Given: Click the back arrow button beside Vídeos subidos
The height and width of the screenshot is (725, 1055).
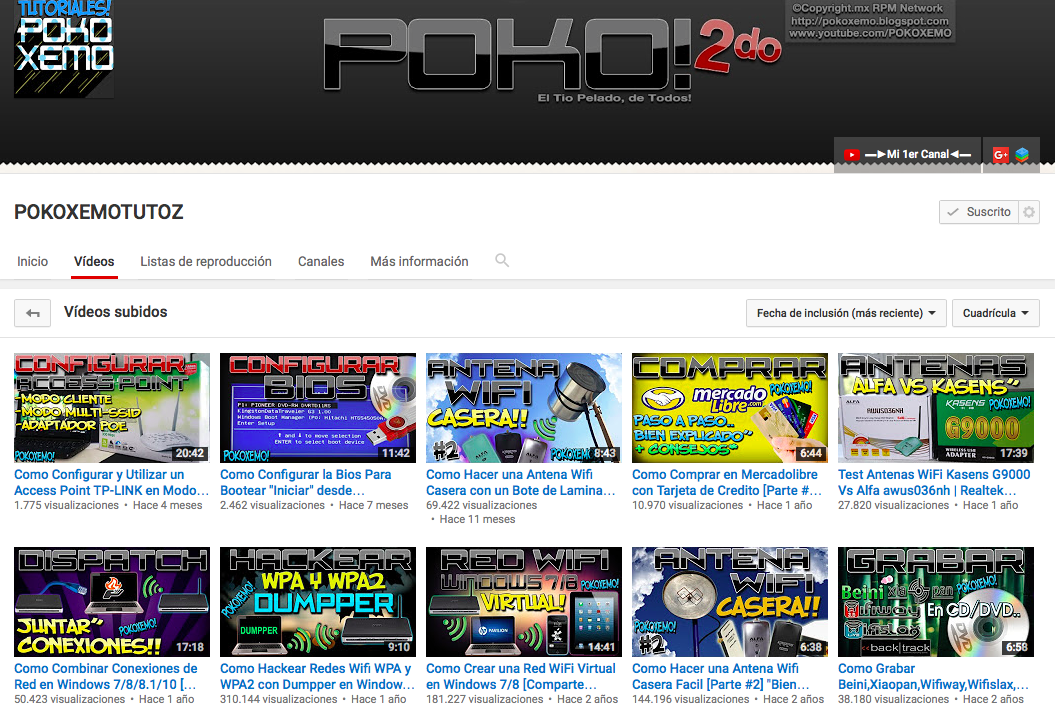Looking at the screenshot, I should (32, 313).
